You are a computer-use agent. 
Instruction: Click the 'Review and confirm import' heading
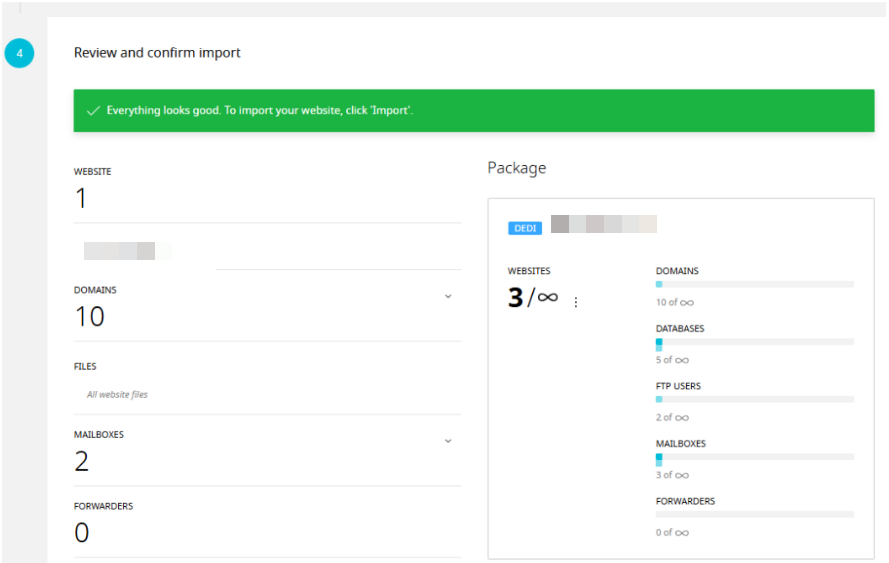click(x=157, y=53)
